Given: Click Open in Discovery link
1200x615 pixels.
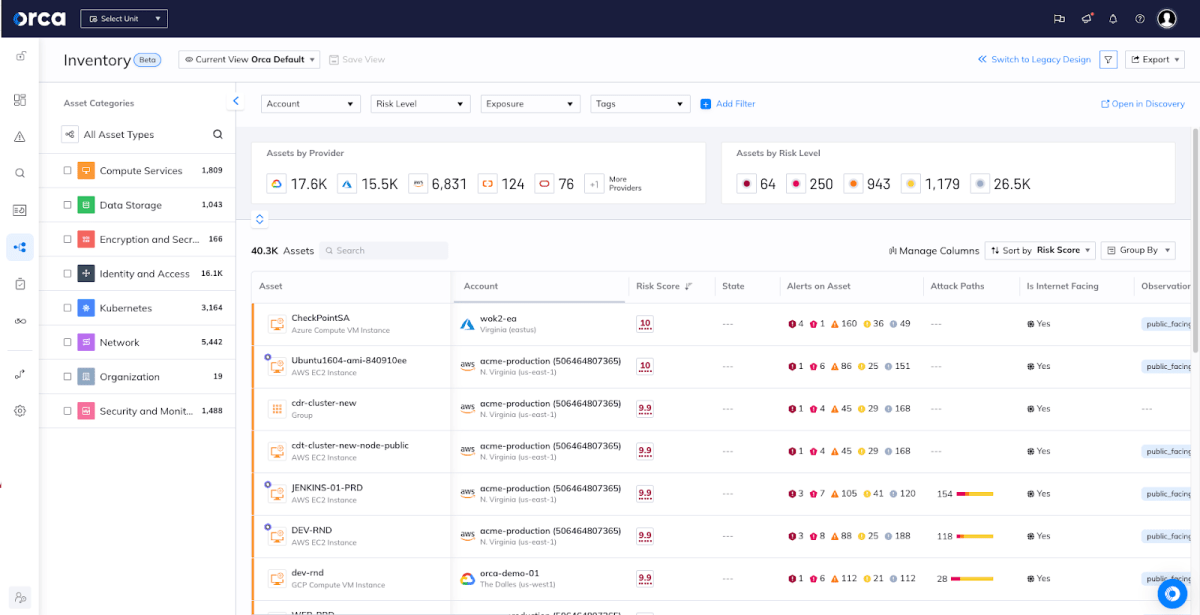Looking at the screenshot, I should pos(1142,104).
